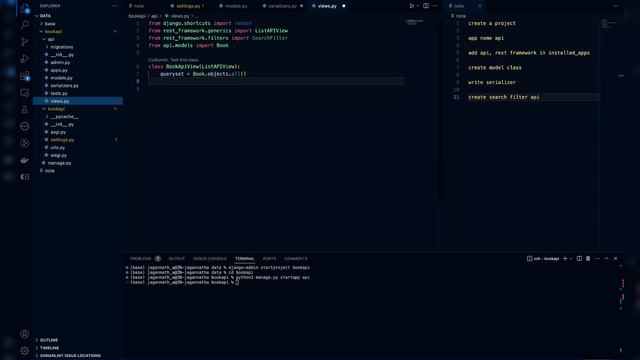Open admin.py in the explorer
Image resolution: width=640 pixels, height=360 pixels.
(x=78, y=62)
